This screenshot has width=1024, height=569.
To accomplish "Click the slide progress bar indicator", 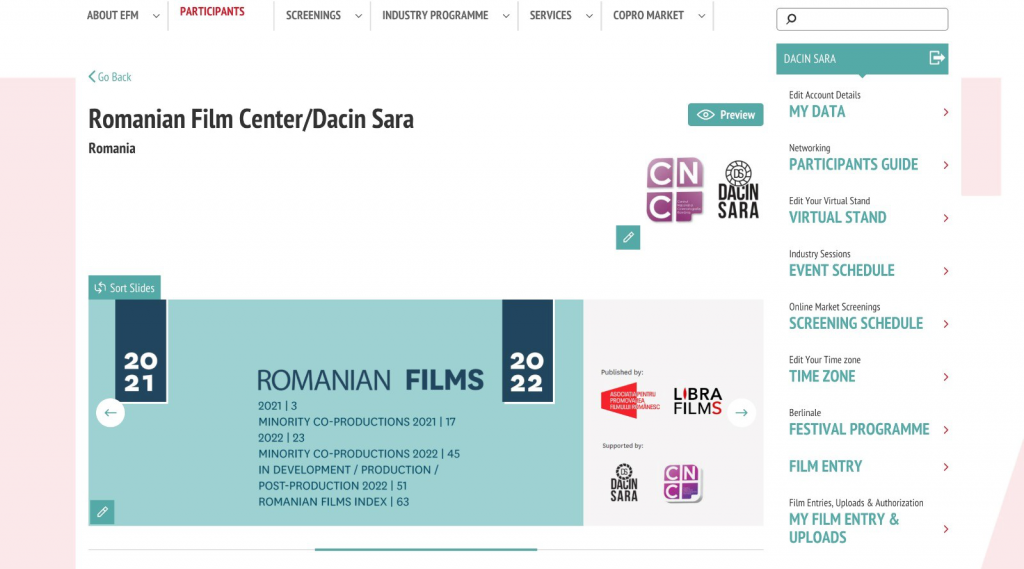I will pyautogui.click(x=426, y=550).
